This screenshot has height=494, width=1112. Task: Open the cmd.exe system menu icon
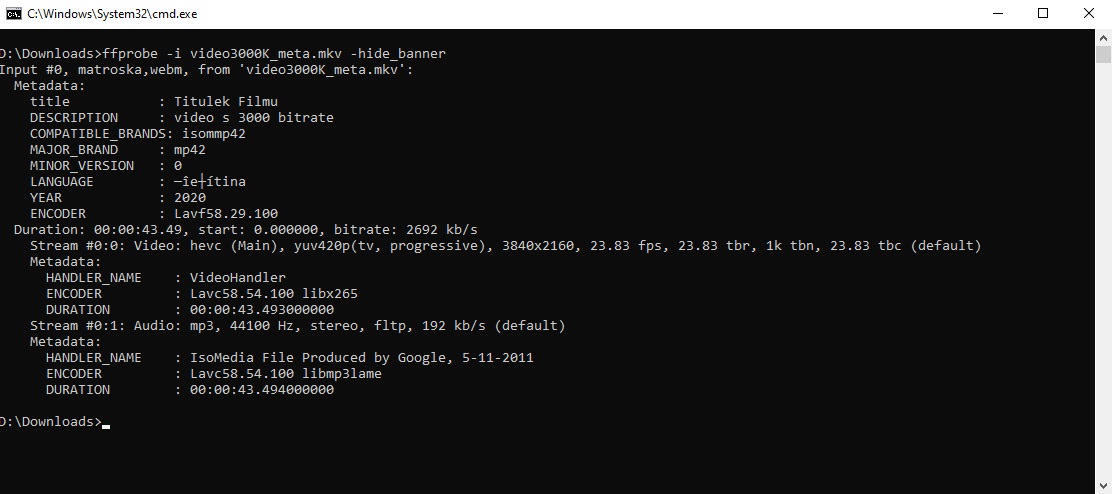pyautogui.click(x=14, y=13)
